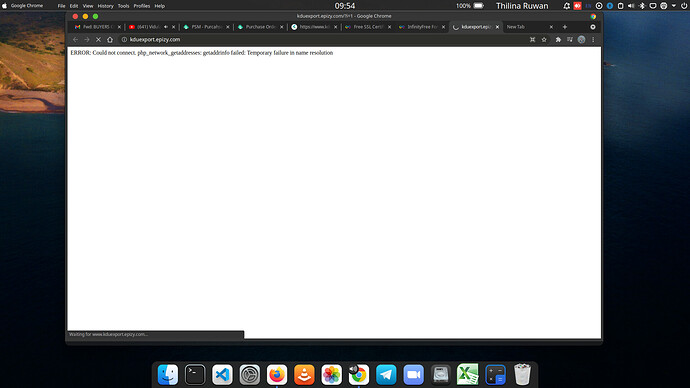Go back to previous page in Chrome
Image resolution: width=690 pixels, height=388 pixels.
(75, 40)
